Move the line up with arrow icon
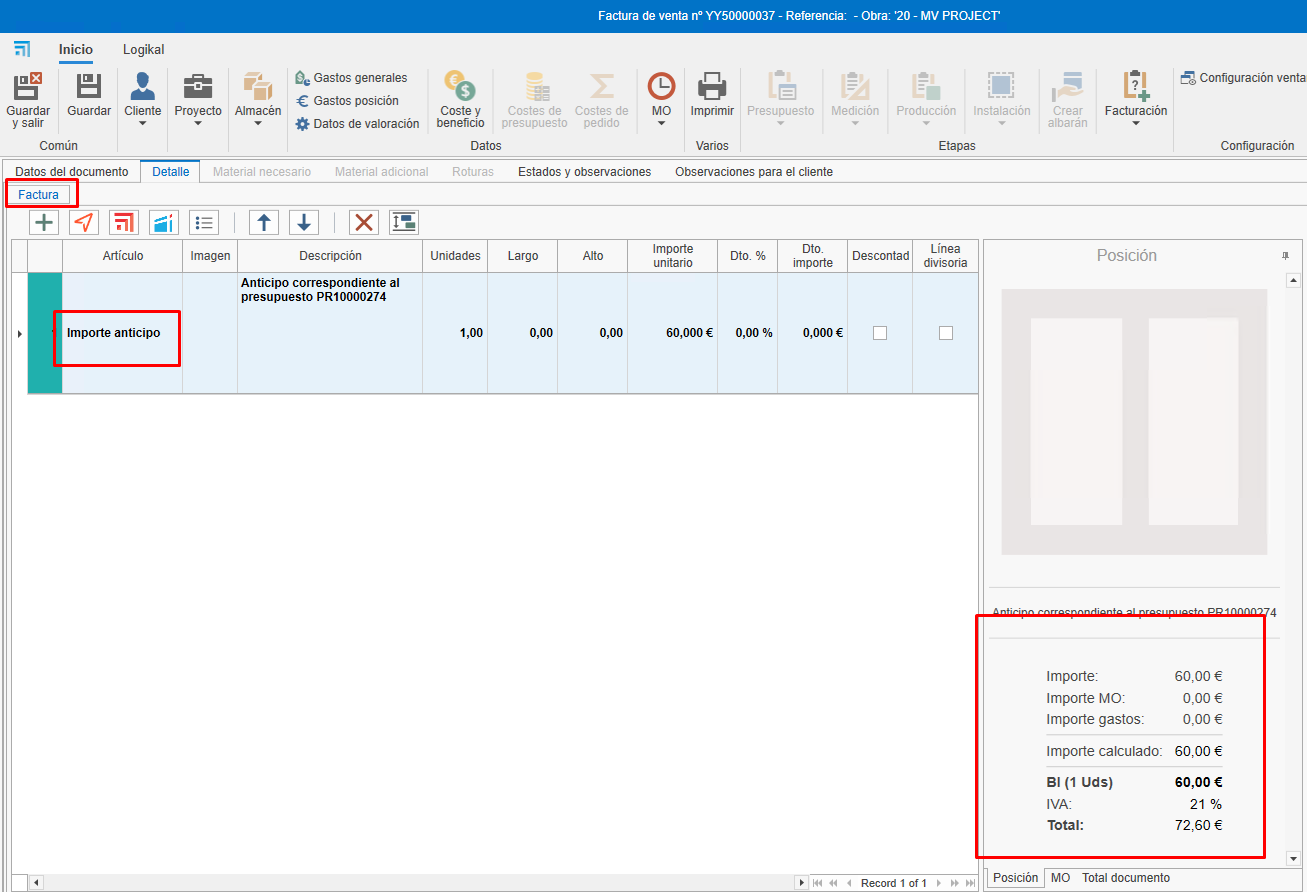Image resolution: width=1307 pixels, height=892 pixels. pos(263,222)
